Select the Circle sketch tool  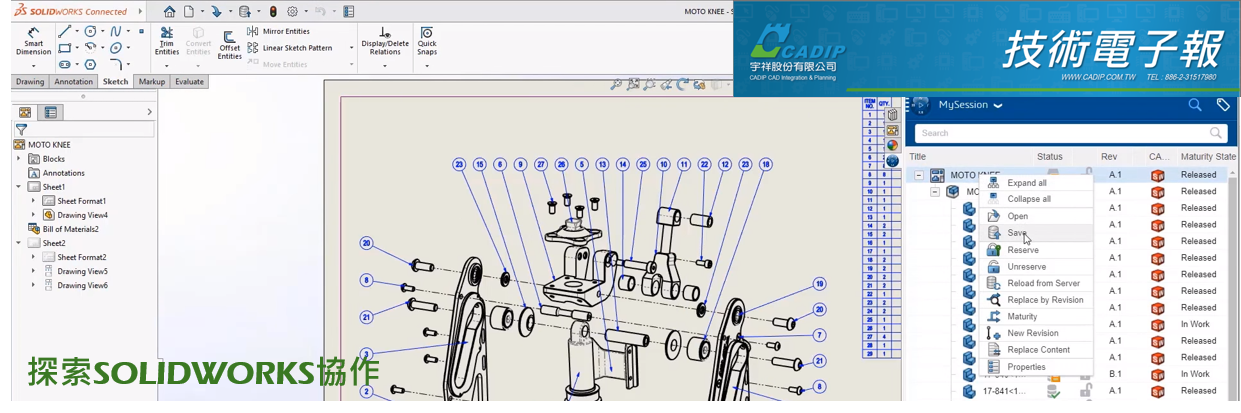coord(91,31)
